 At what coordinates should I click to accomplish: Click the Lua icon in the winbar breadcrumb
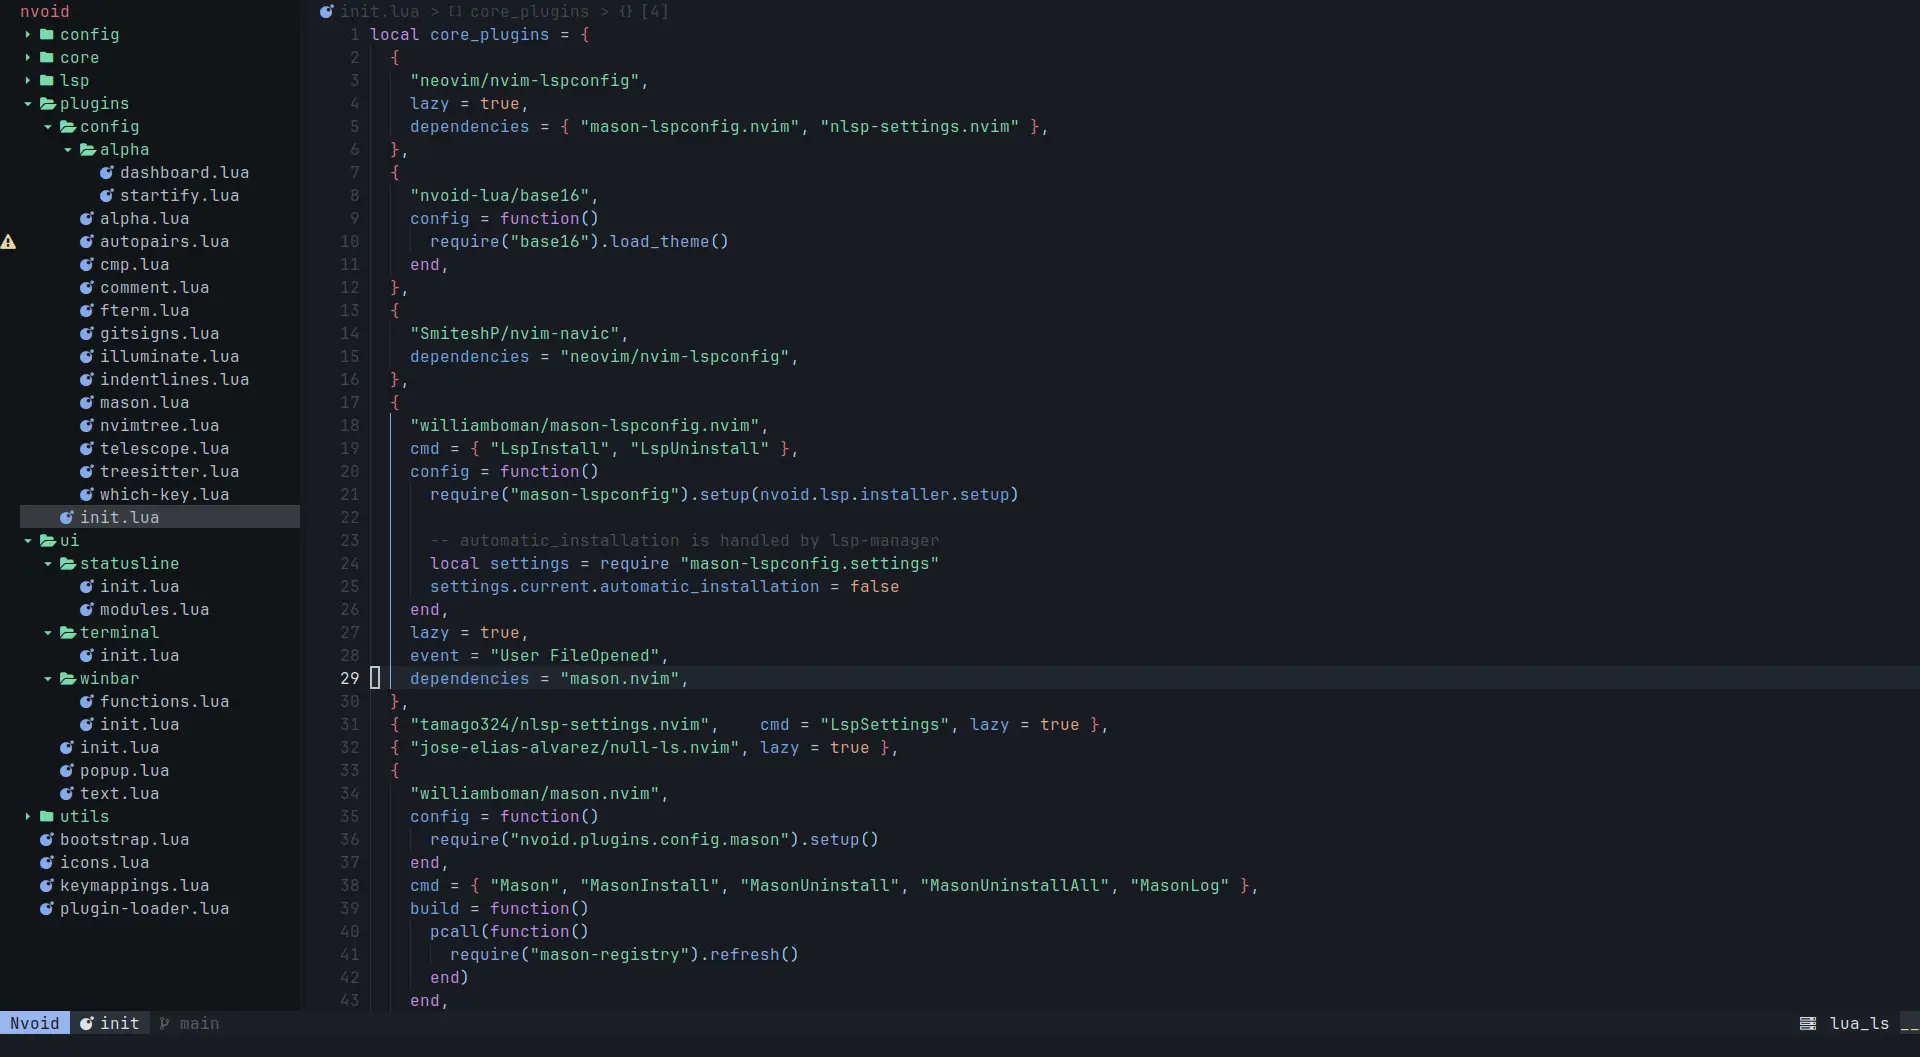[x=327, y=12]
